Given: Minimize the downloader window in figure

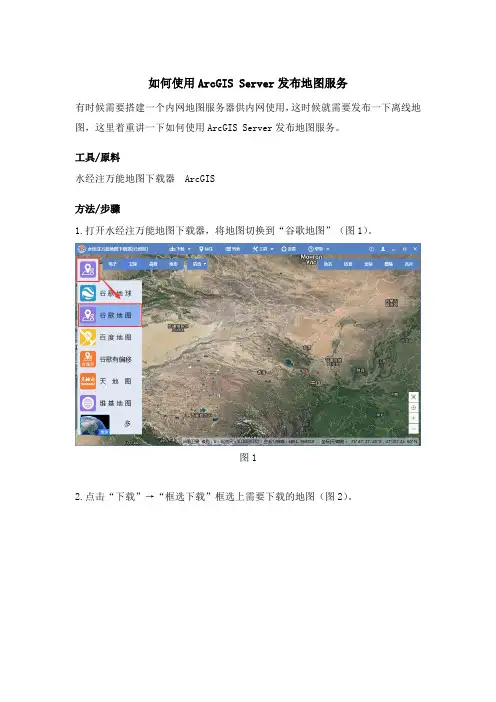Looking at the screenshot, I should pyautogui.click(x=393, y=249).
